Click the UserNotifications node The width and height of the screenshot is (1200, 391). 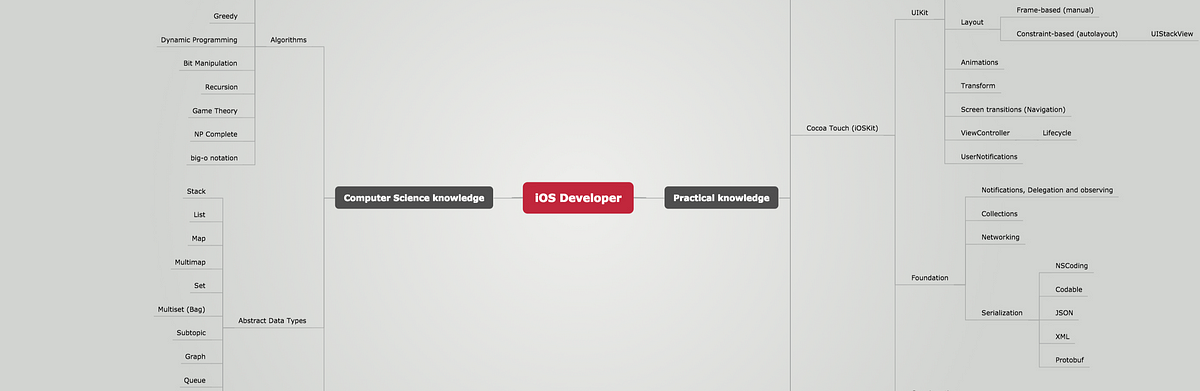tap(989, 157)
